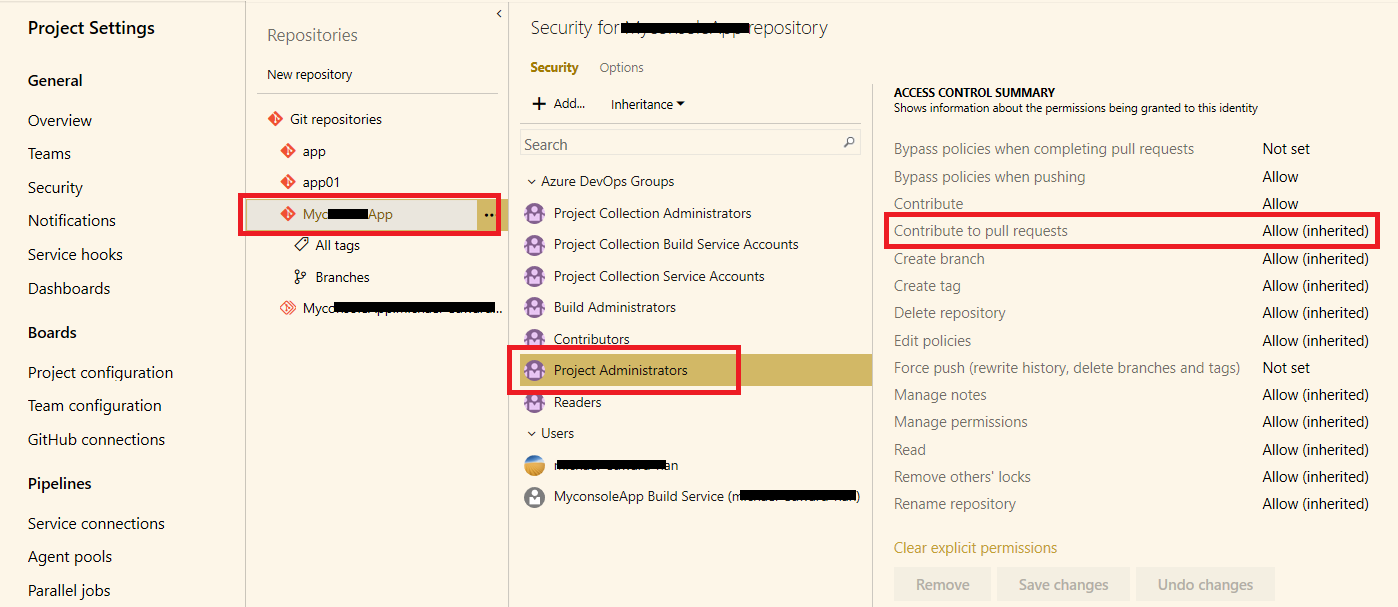1398x607 pixels.
Task: Open Overview in Project Settings
Action: click(60, 120)
